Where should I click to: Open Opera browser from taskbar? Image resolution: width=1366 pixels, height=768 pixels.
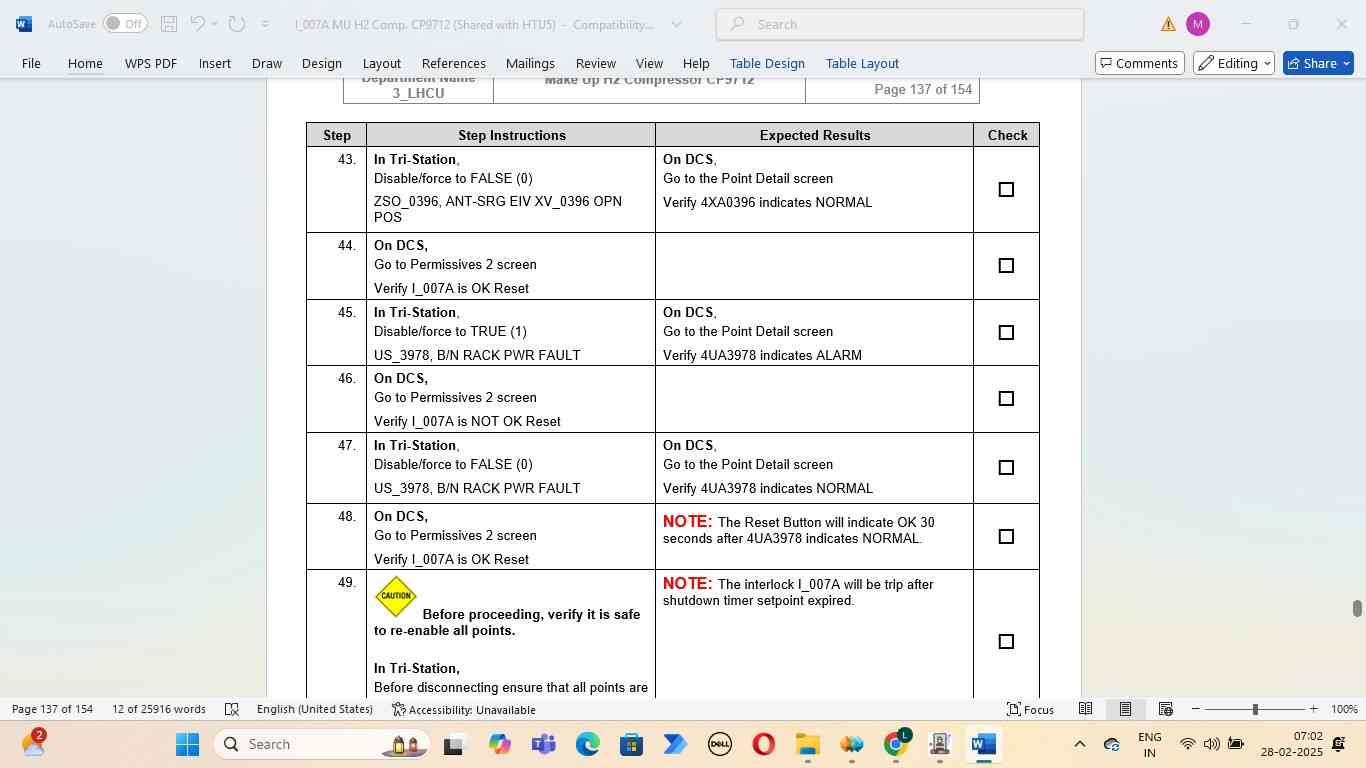pos(763,744)
